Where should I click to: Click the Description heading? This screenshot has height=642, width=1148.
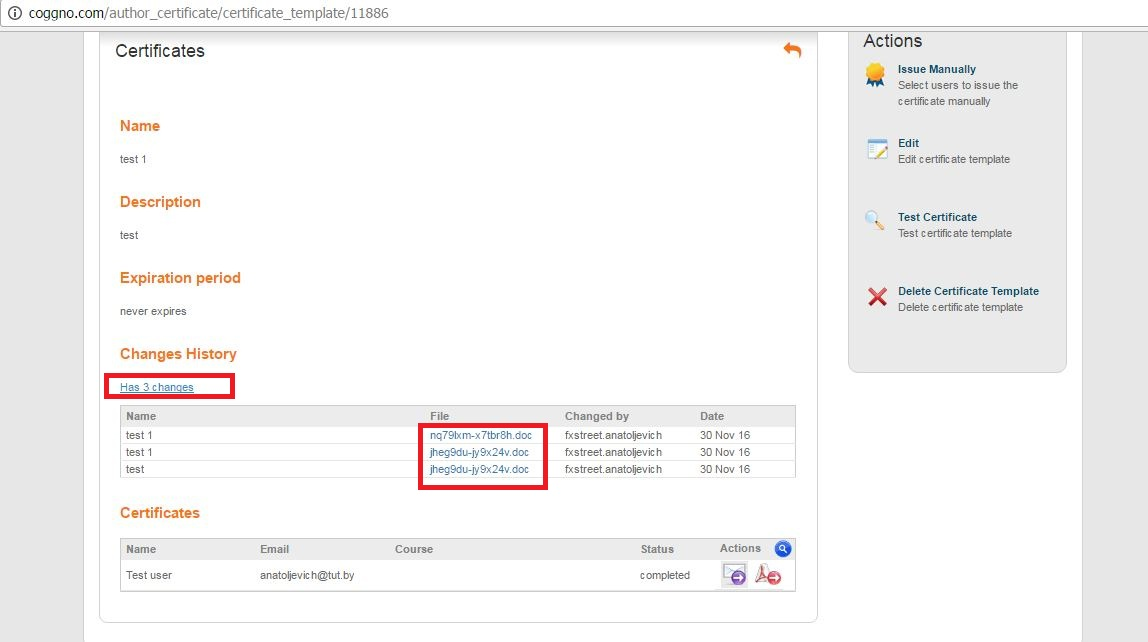click(160, 202)
